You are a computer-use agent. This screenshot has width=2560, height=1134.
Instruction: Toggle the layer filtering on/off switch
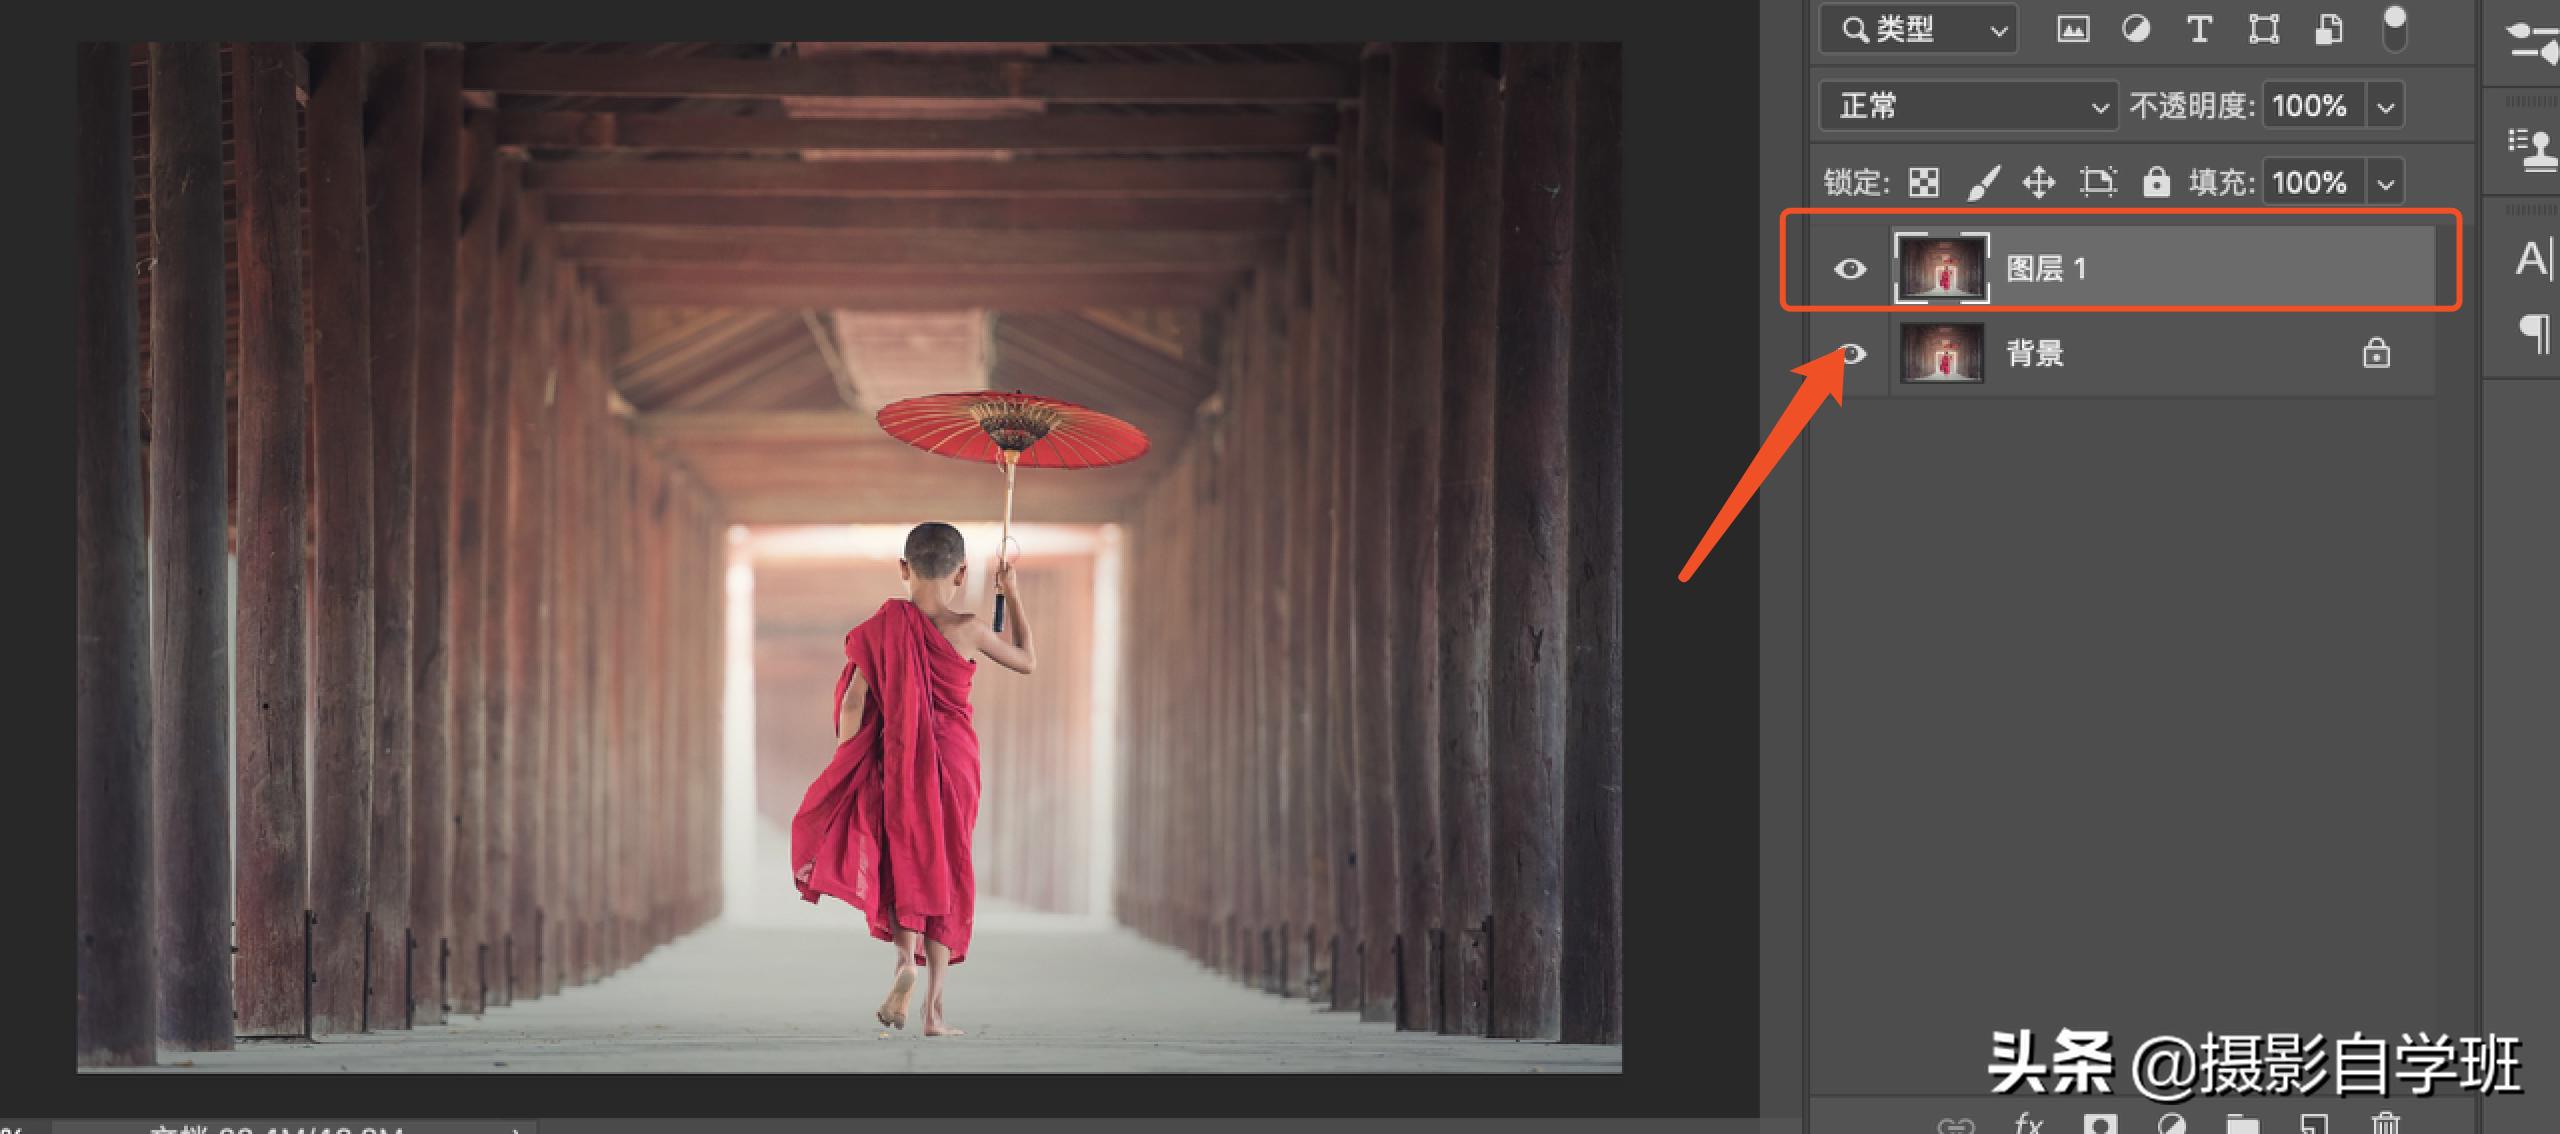[2394, 28]
